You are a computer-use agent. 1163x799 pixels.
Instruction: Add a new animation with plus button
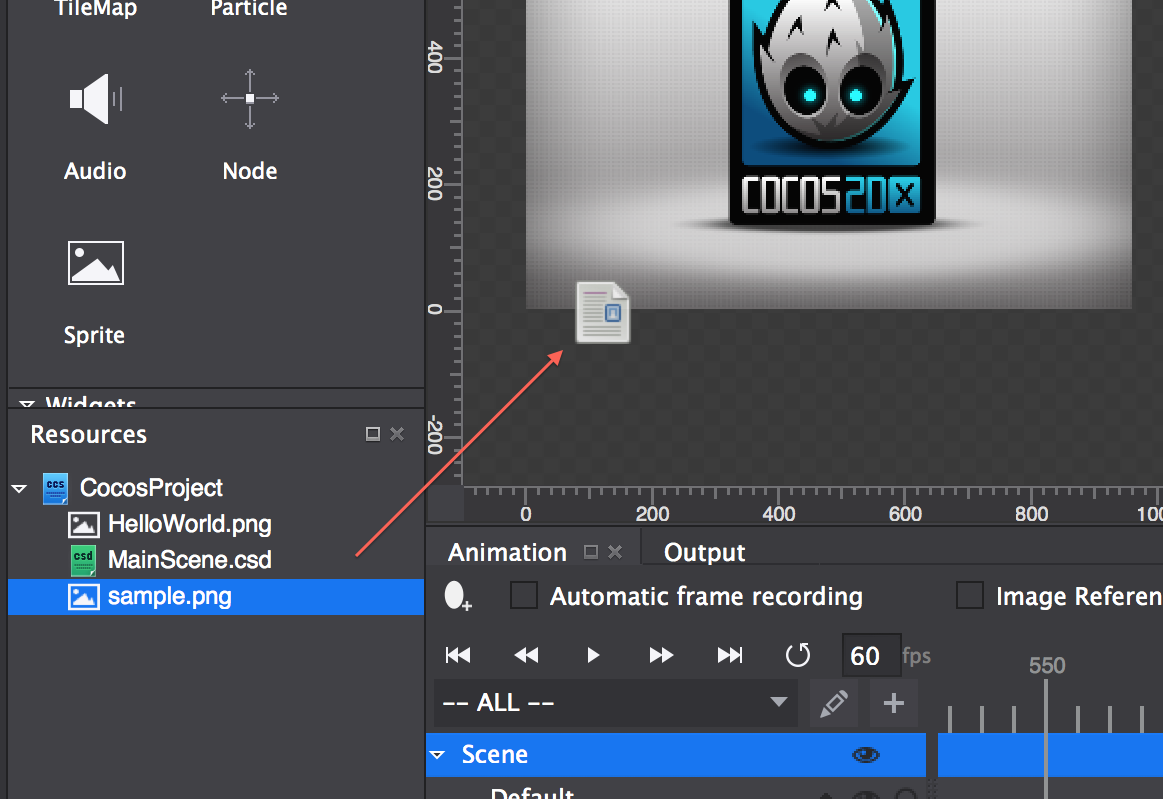click(x=894, y=703)
